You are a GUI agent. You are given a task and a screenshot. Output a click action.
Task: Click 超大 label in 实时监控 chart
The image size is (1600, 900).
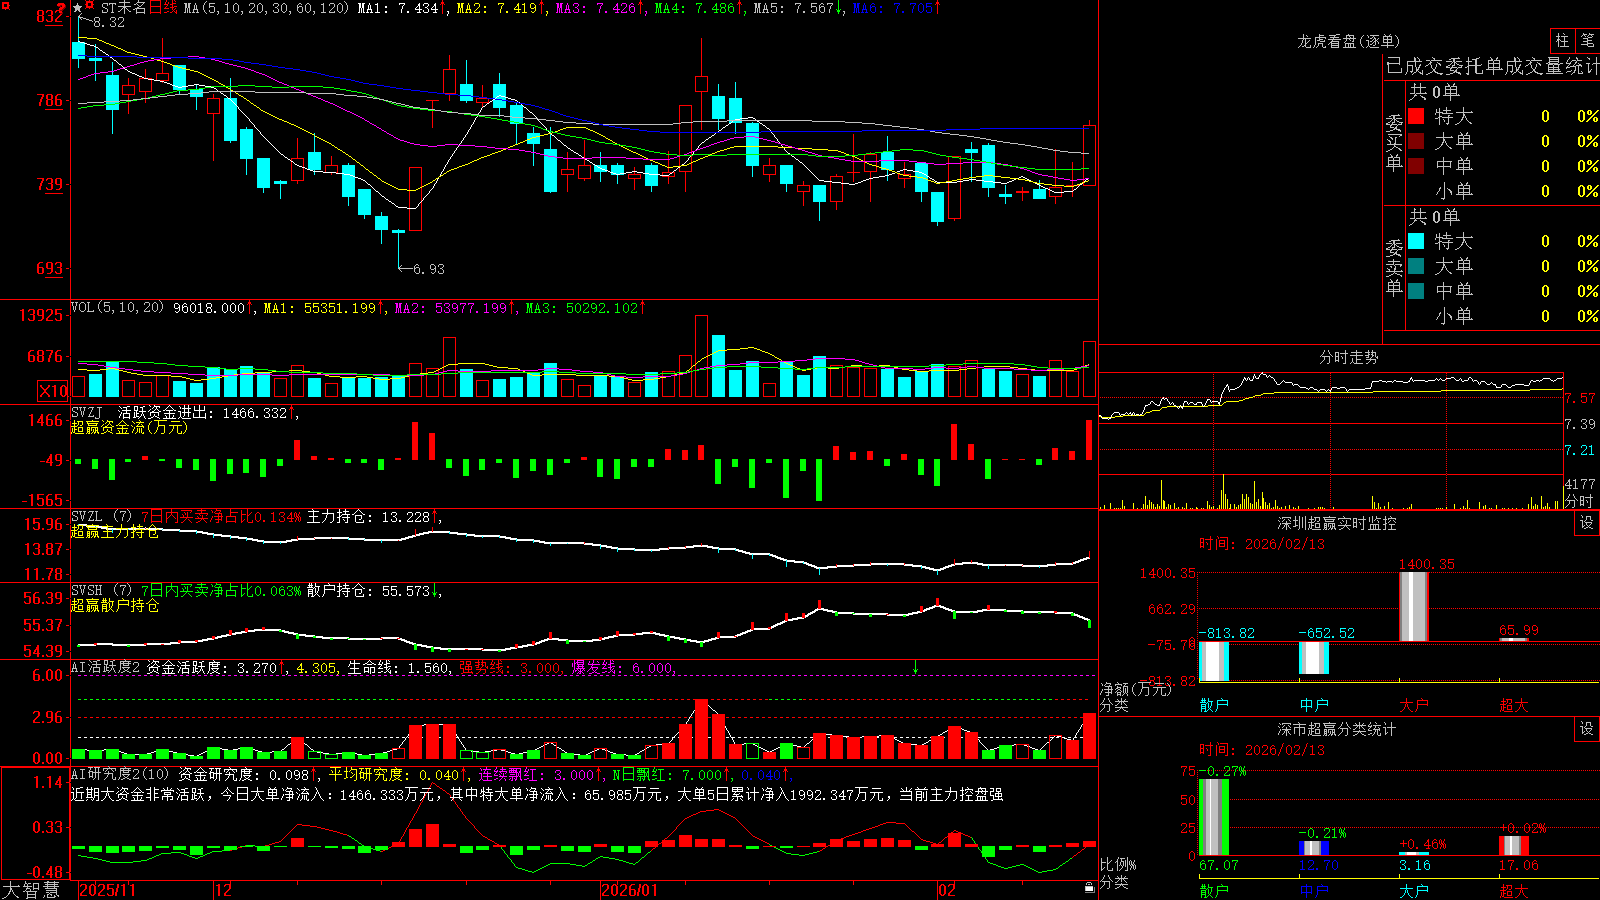click(1514, 705)
